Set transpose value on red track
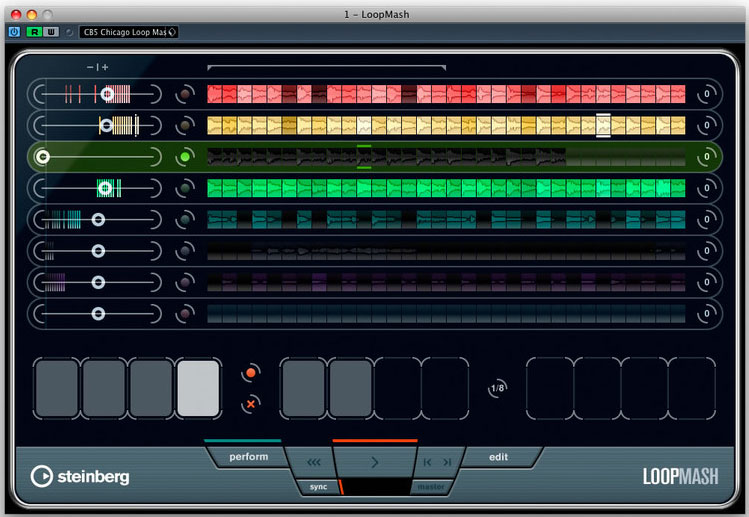749x517 pixels. tap(706, 94)
